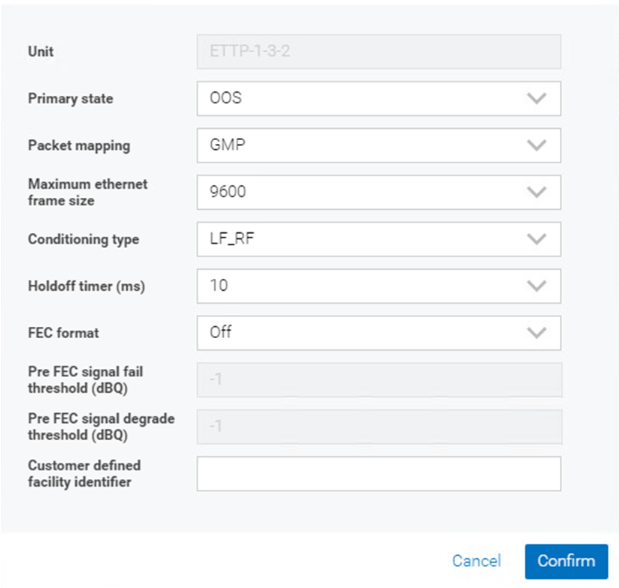Click the Cancel link

tap(476, 561)
